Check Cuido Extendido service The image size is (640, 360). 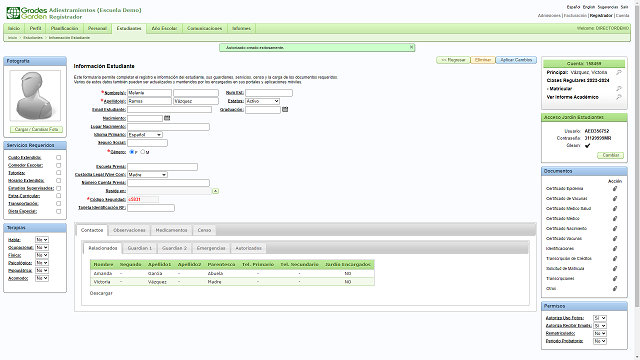58,158
